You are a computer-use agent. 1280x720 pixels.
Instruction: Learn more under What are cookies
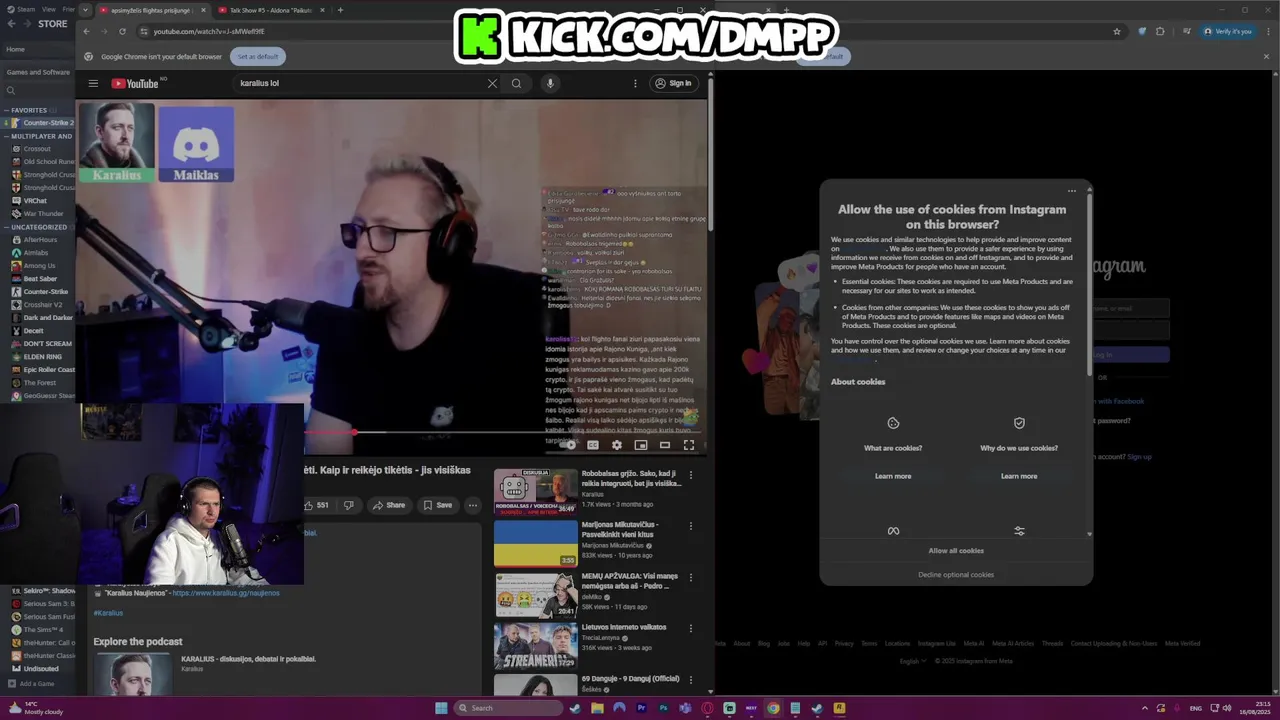(x=893, y=476)
